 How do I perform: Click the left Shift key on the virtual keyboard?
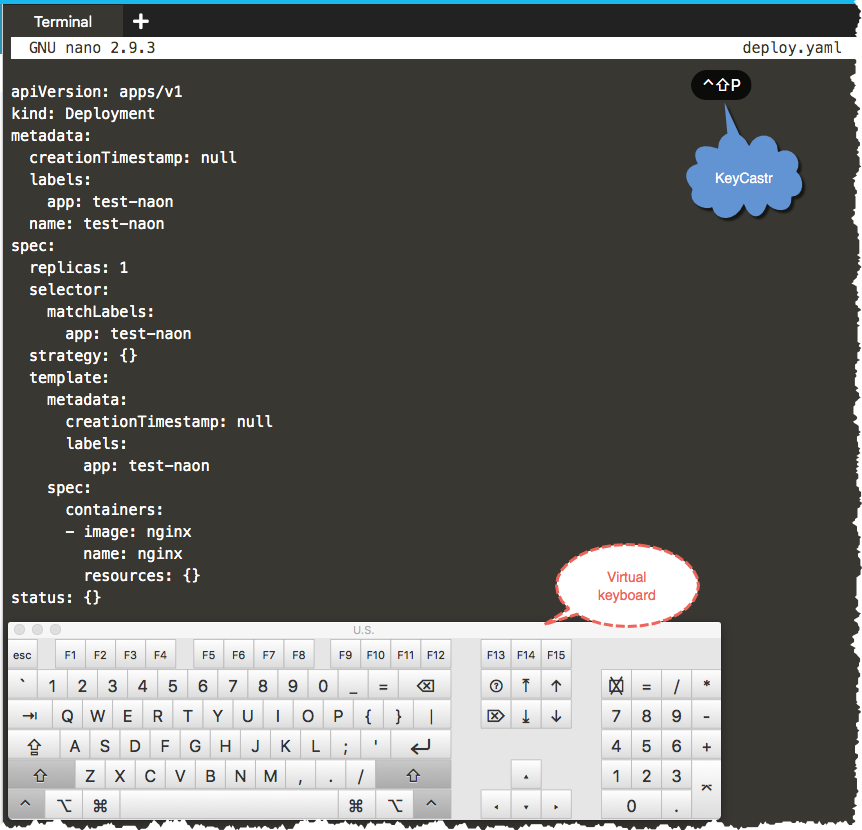point(41,776)
